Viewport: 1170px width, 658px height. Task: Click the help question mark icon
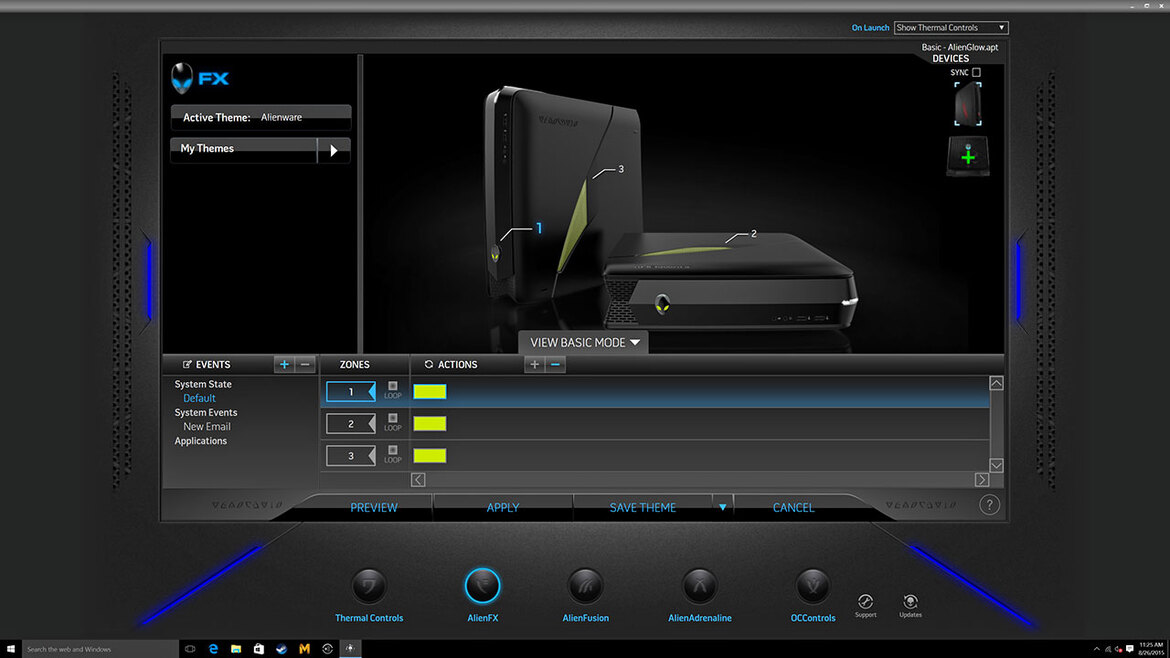click(989, 505)
